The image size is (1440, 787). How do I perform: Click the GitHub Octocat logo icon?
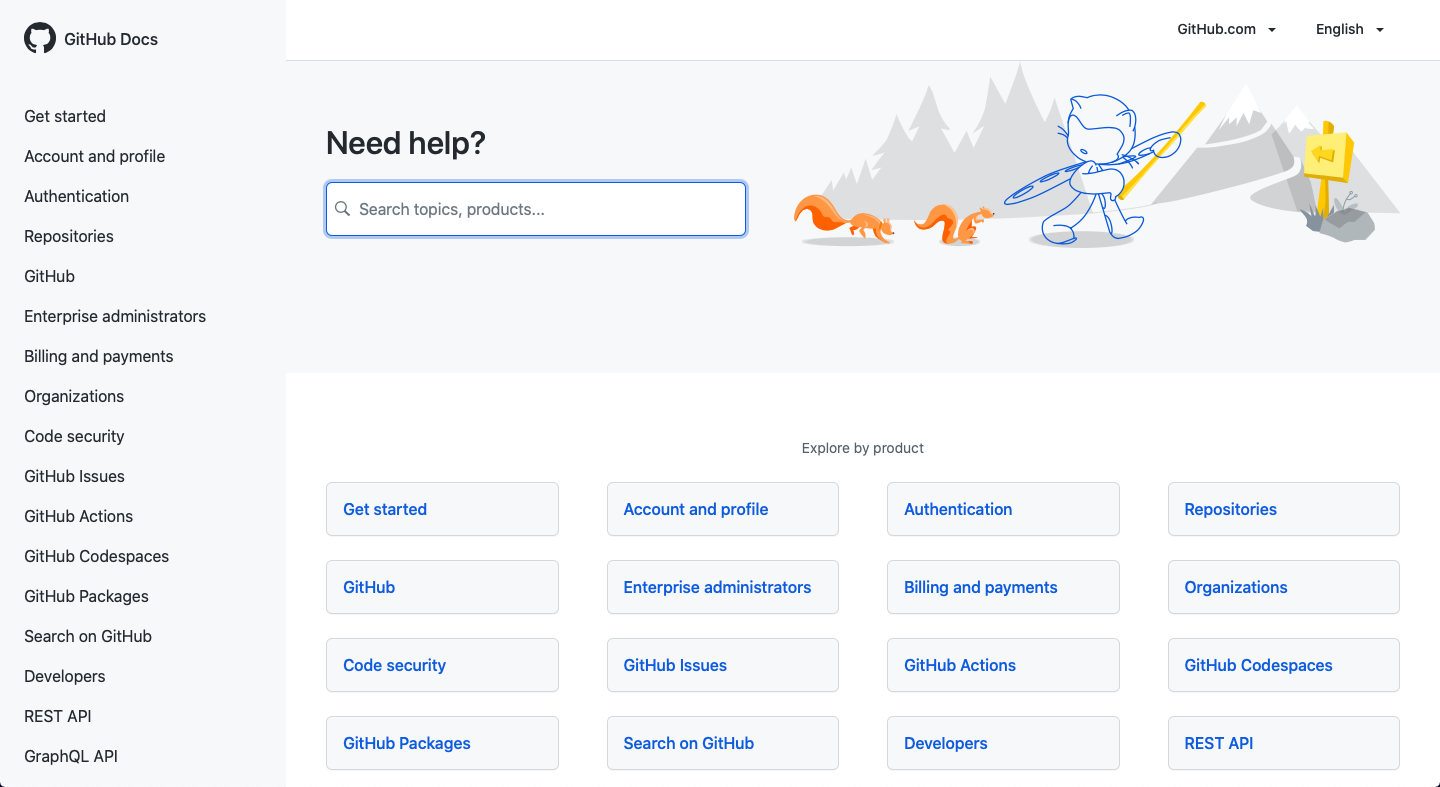pos(40,39)
